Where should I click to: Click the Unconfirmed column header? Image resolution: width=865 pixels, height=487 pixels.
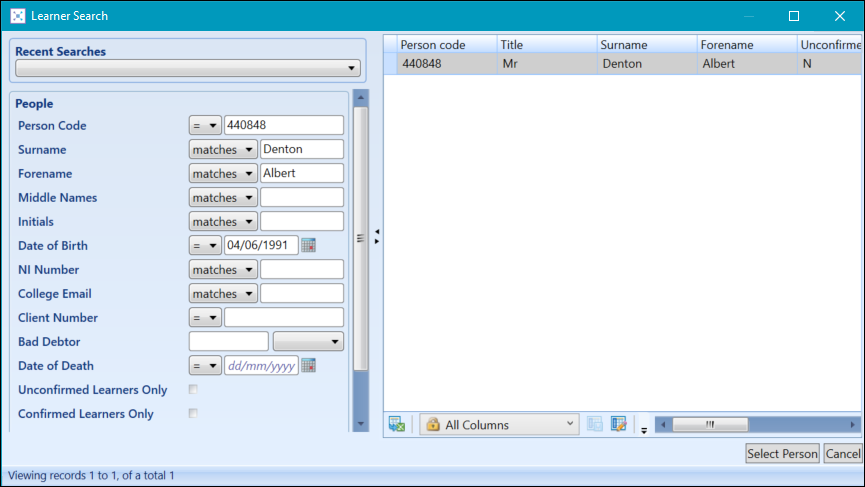click(x=830, y=45)
